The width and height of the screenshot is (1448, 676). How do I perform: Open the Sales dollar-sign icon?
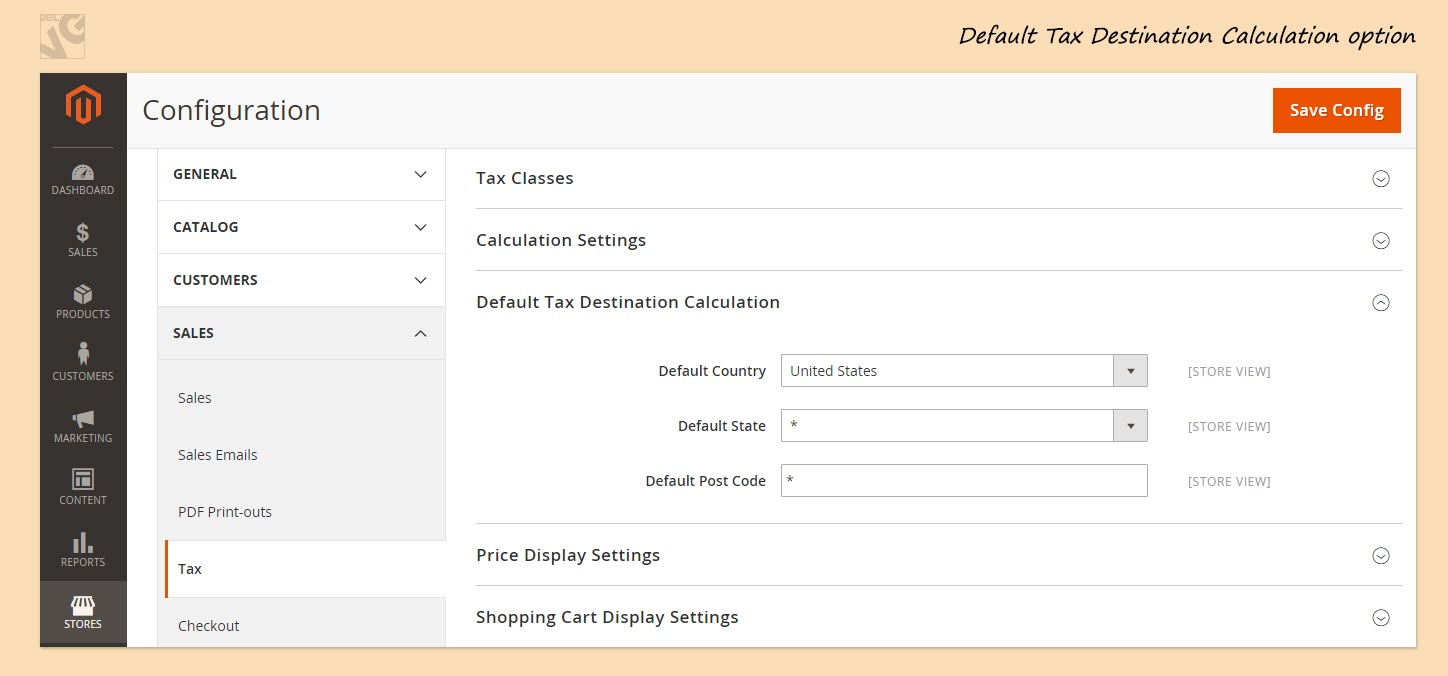click(83, 234)
